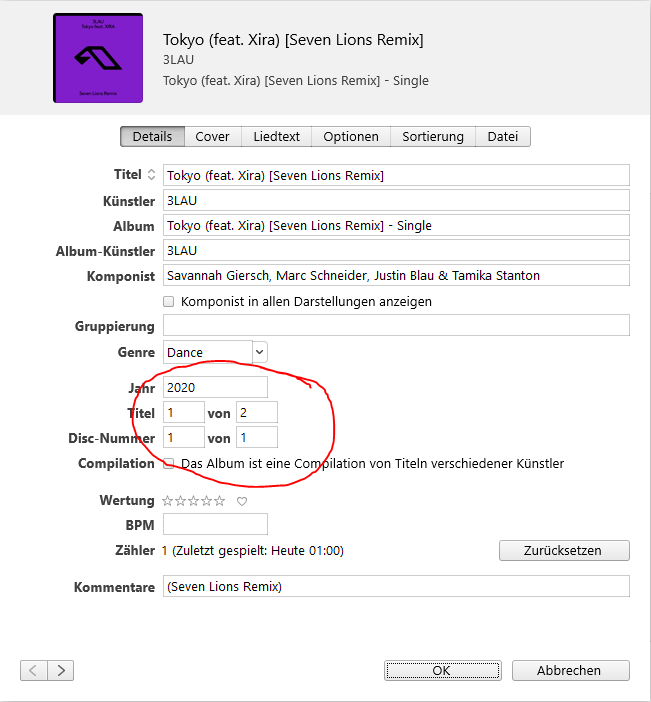Click the Album name field
The height and width of the screenshot is (702, 651).
click(x=396, y=226)
